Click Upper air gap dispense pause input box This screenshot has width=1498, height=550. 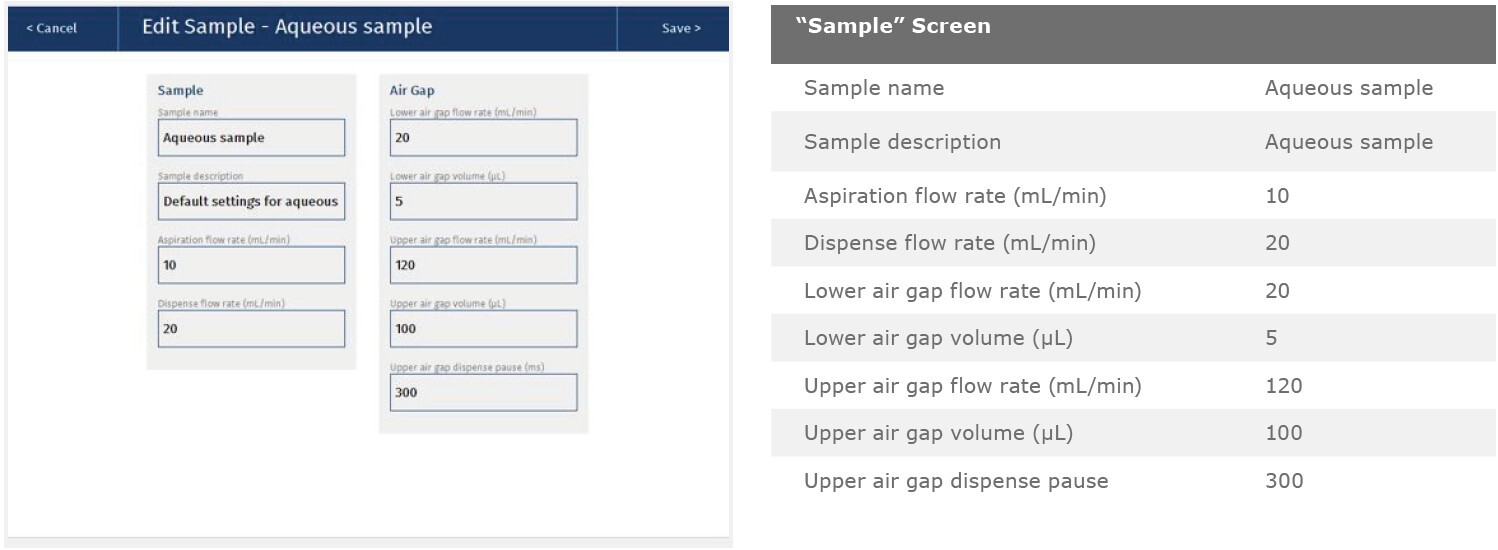click(x=483, y=392)
